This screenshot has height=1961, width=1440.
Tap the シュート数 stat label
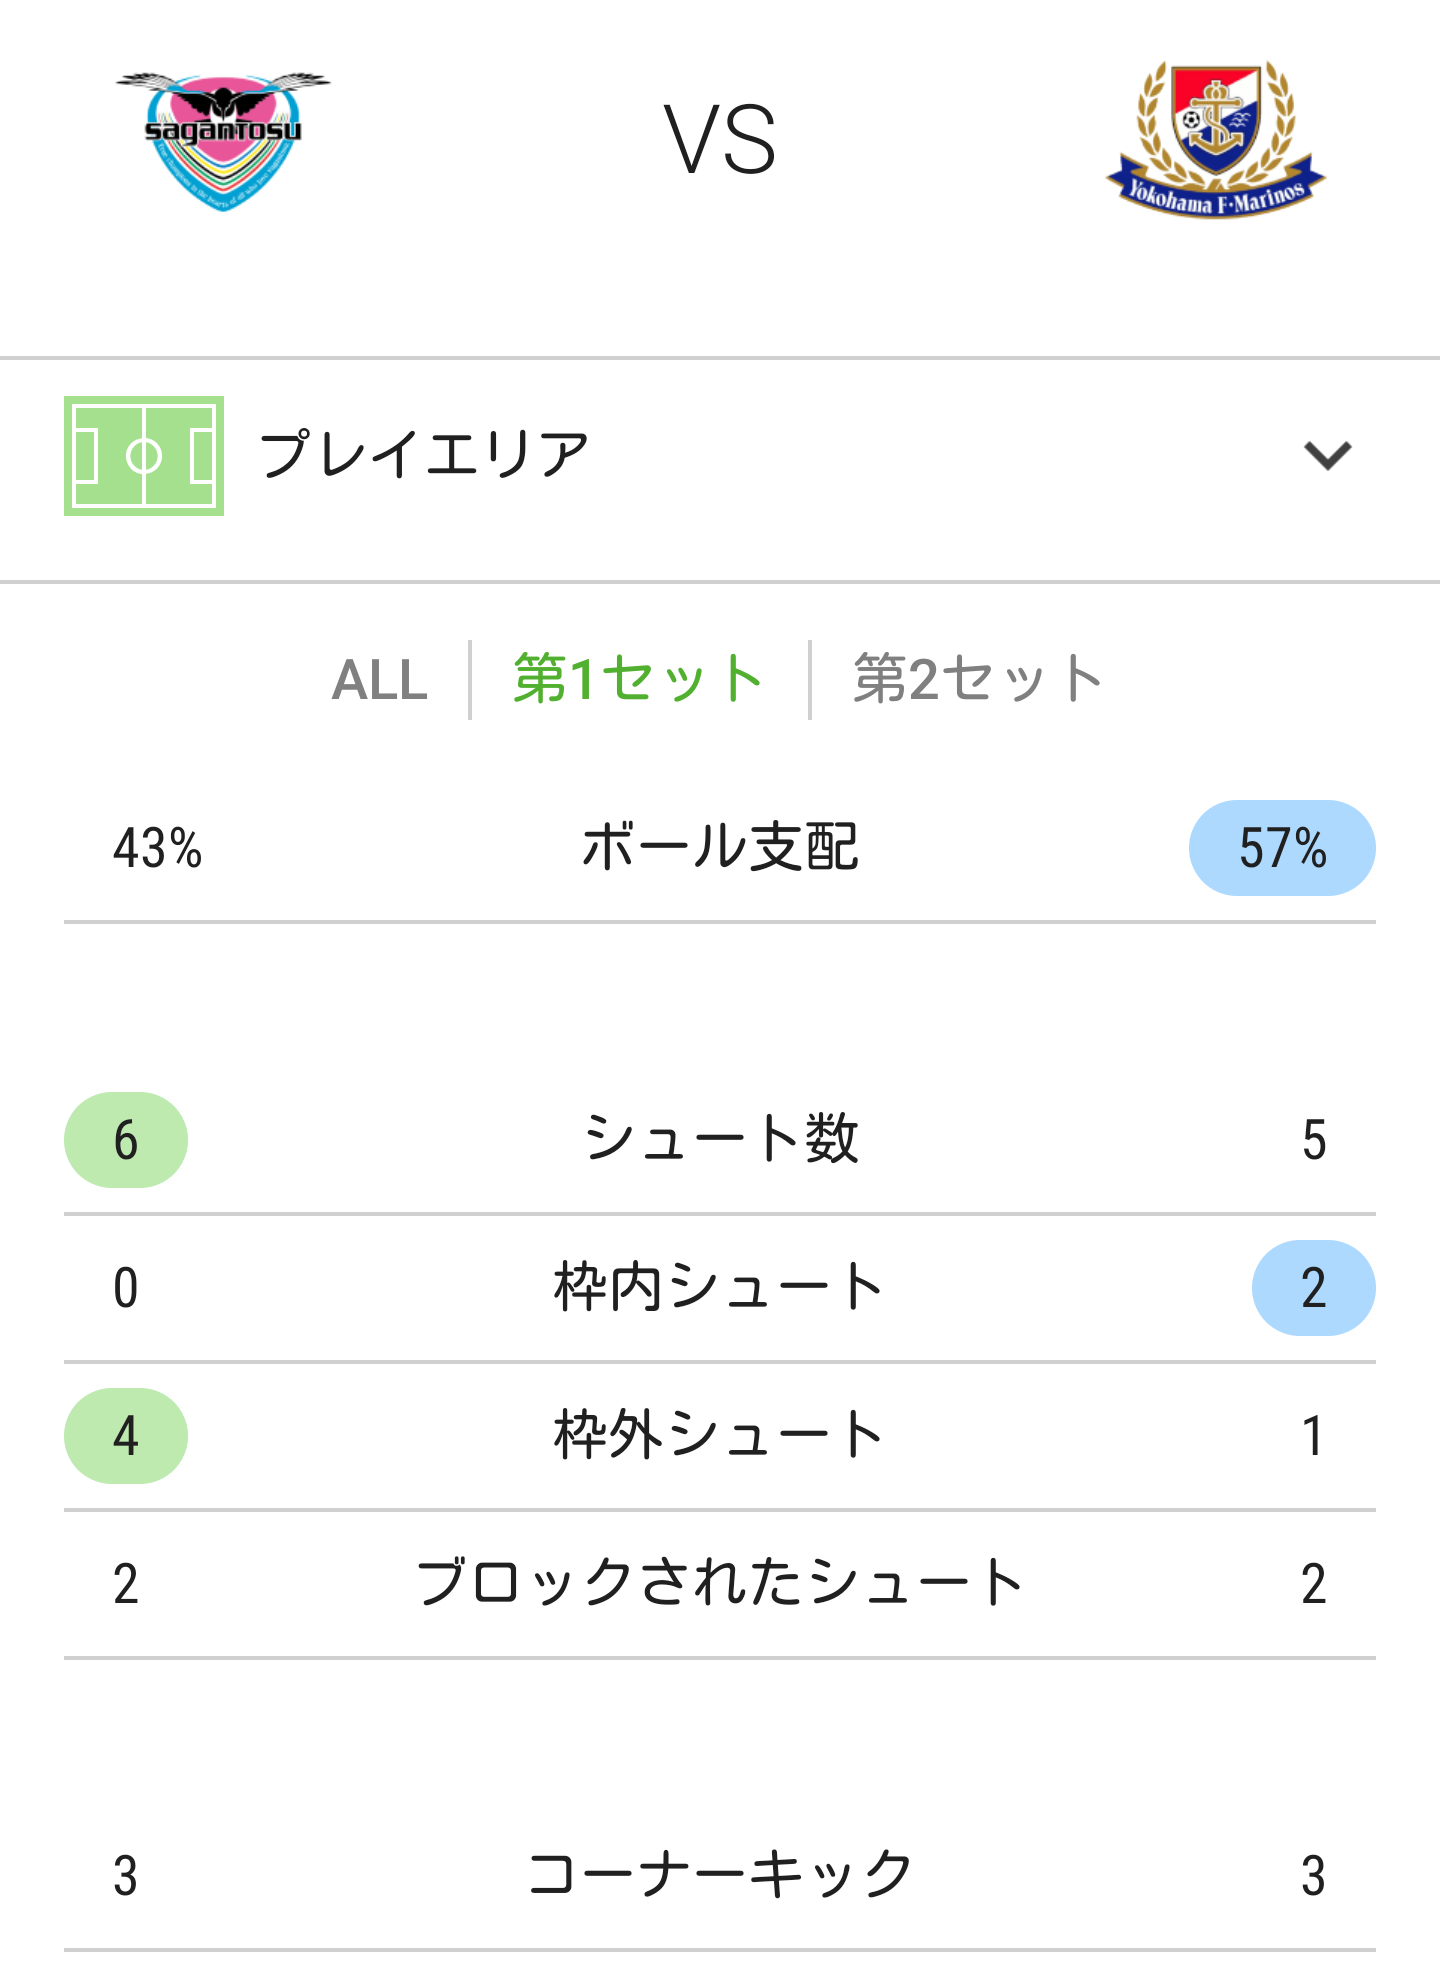(720, 1139)
